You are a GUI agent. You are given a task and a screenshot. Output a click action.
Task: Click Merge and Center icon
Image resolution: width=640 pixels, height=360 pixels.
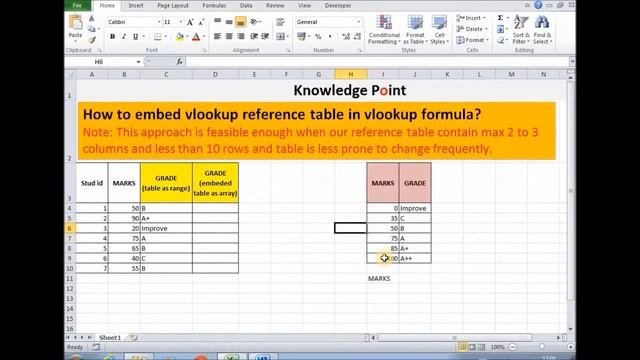click(x=280, y=37)
